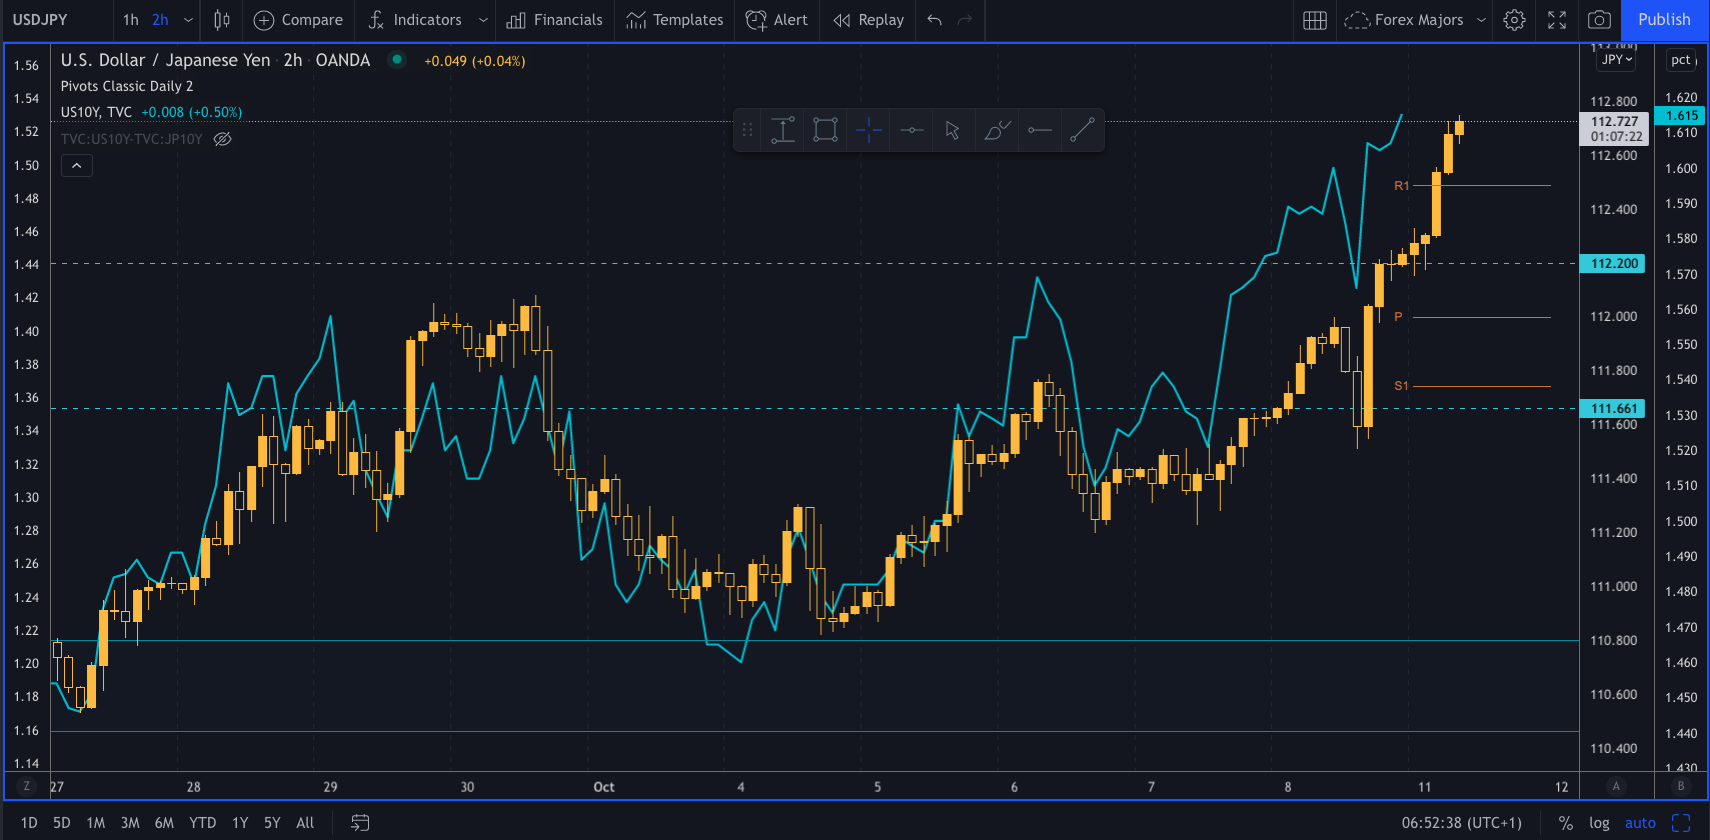Click the 112.200 price line label

1612,264
